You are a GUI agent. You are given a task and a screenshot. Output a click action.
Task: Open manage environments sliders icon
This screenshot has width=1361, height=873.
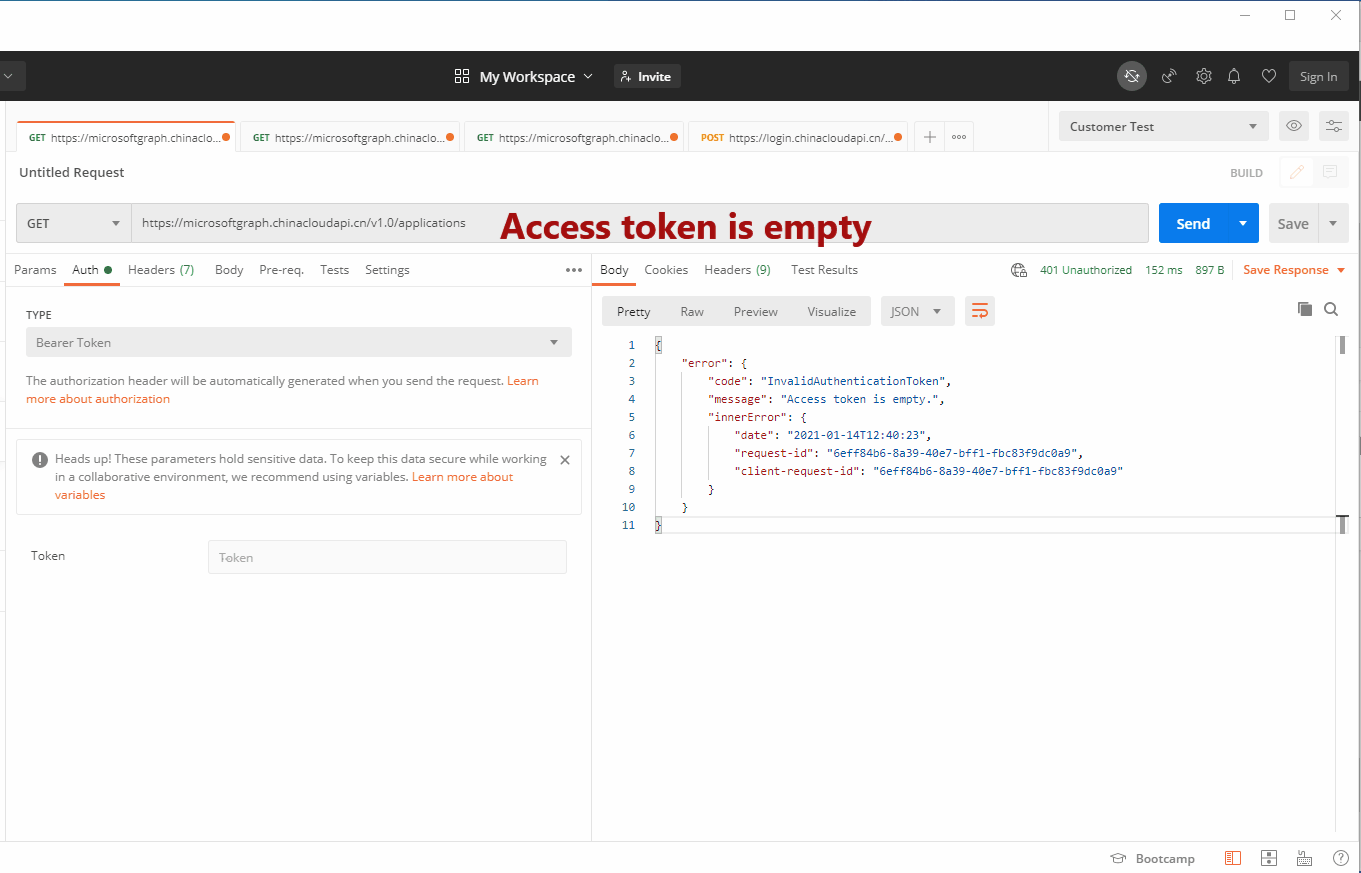click(1333, 126)
